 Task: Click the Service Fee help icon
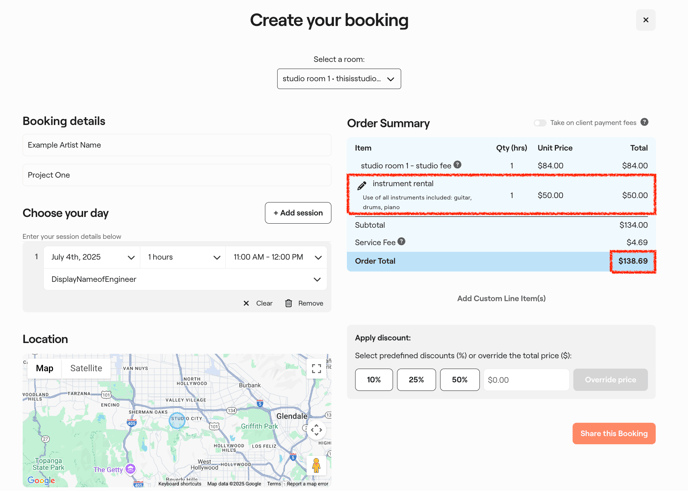401,242
